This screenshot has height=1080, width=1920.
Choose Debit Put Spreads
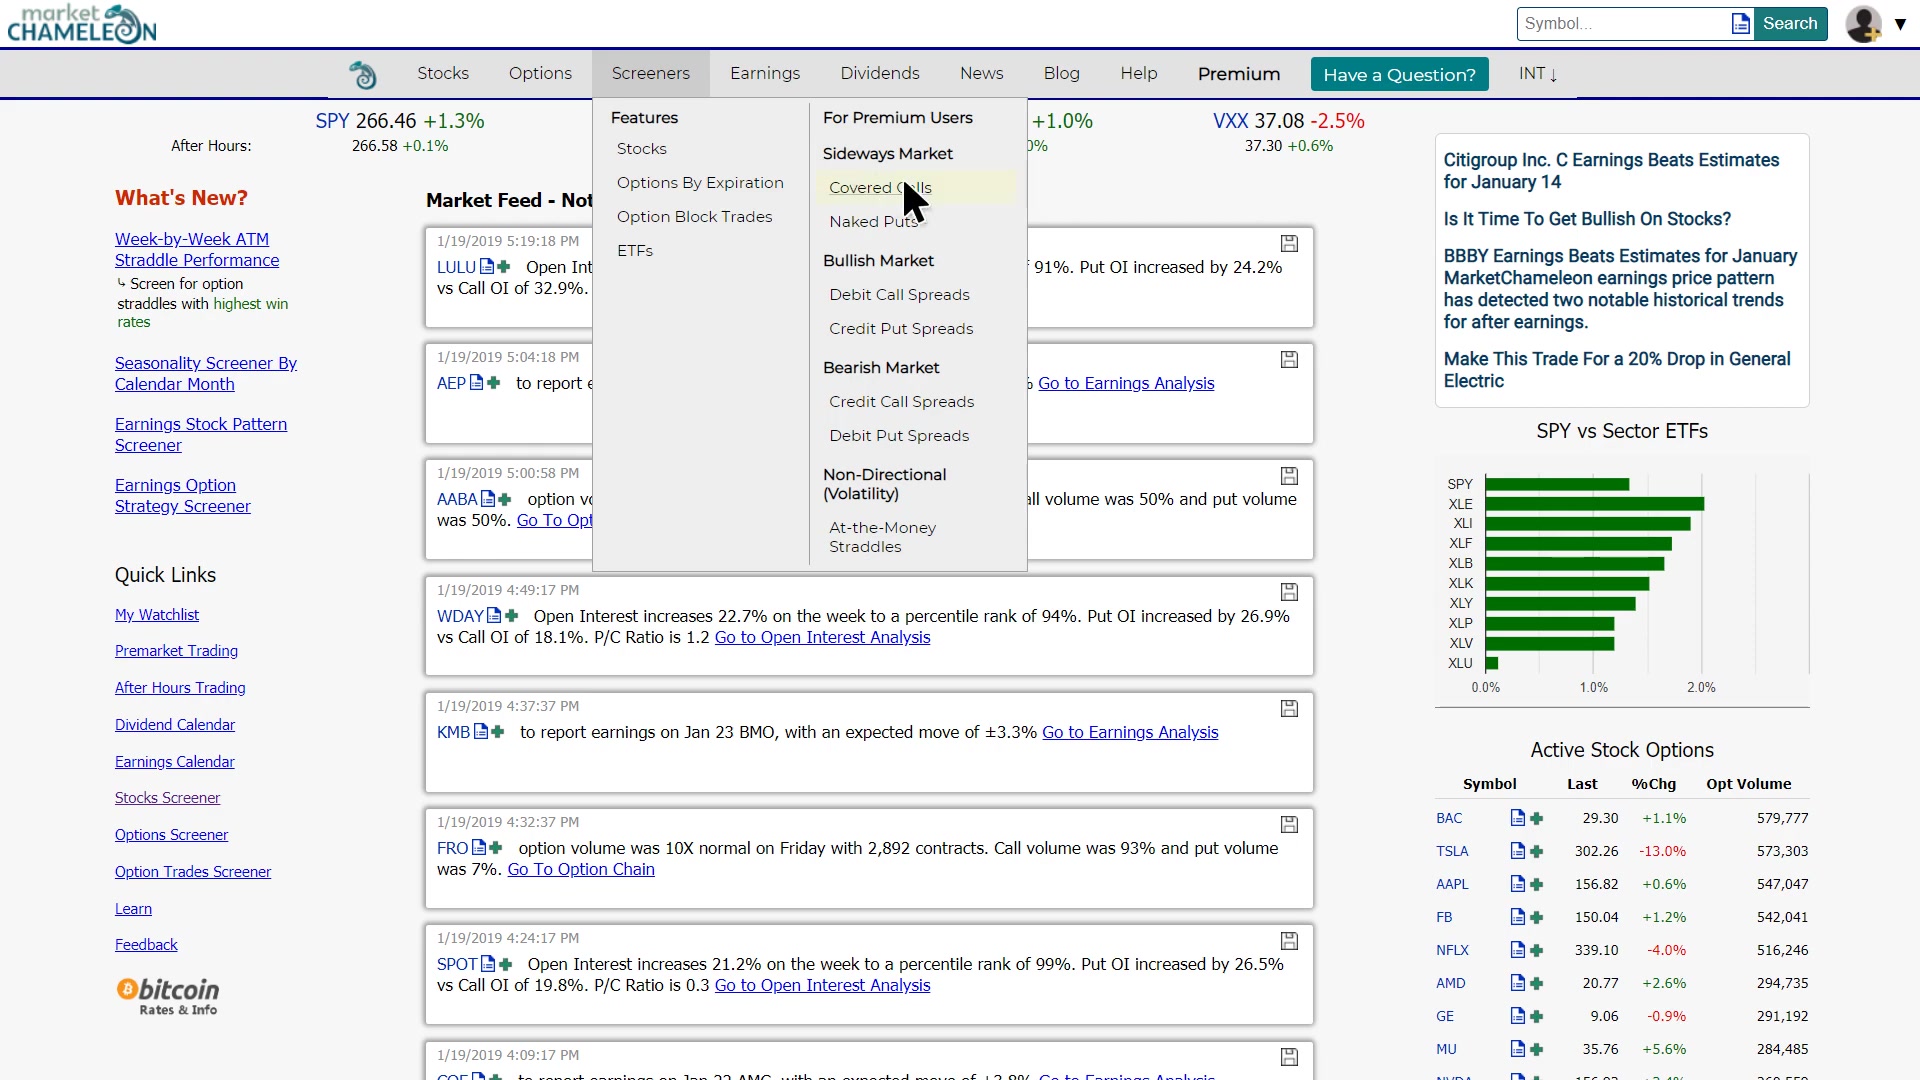tap(899, 436)
